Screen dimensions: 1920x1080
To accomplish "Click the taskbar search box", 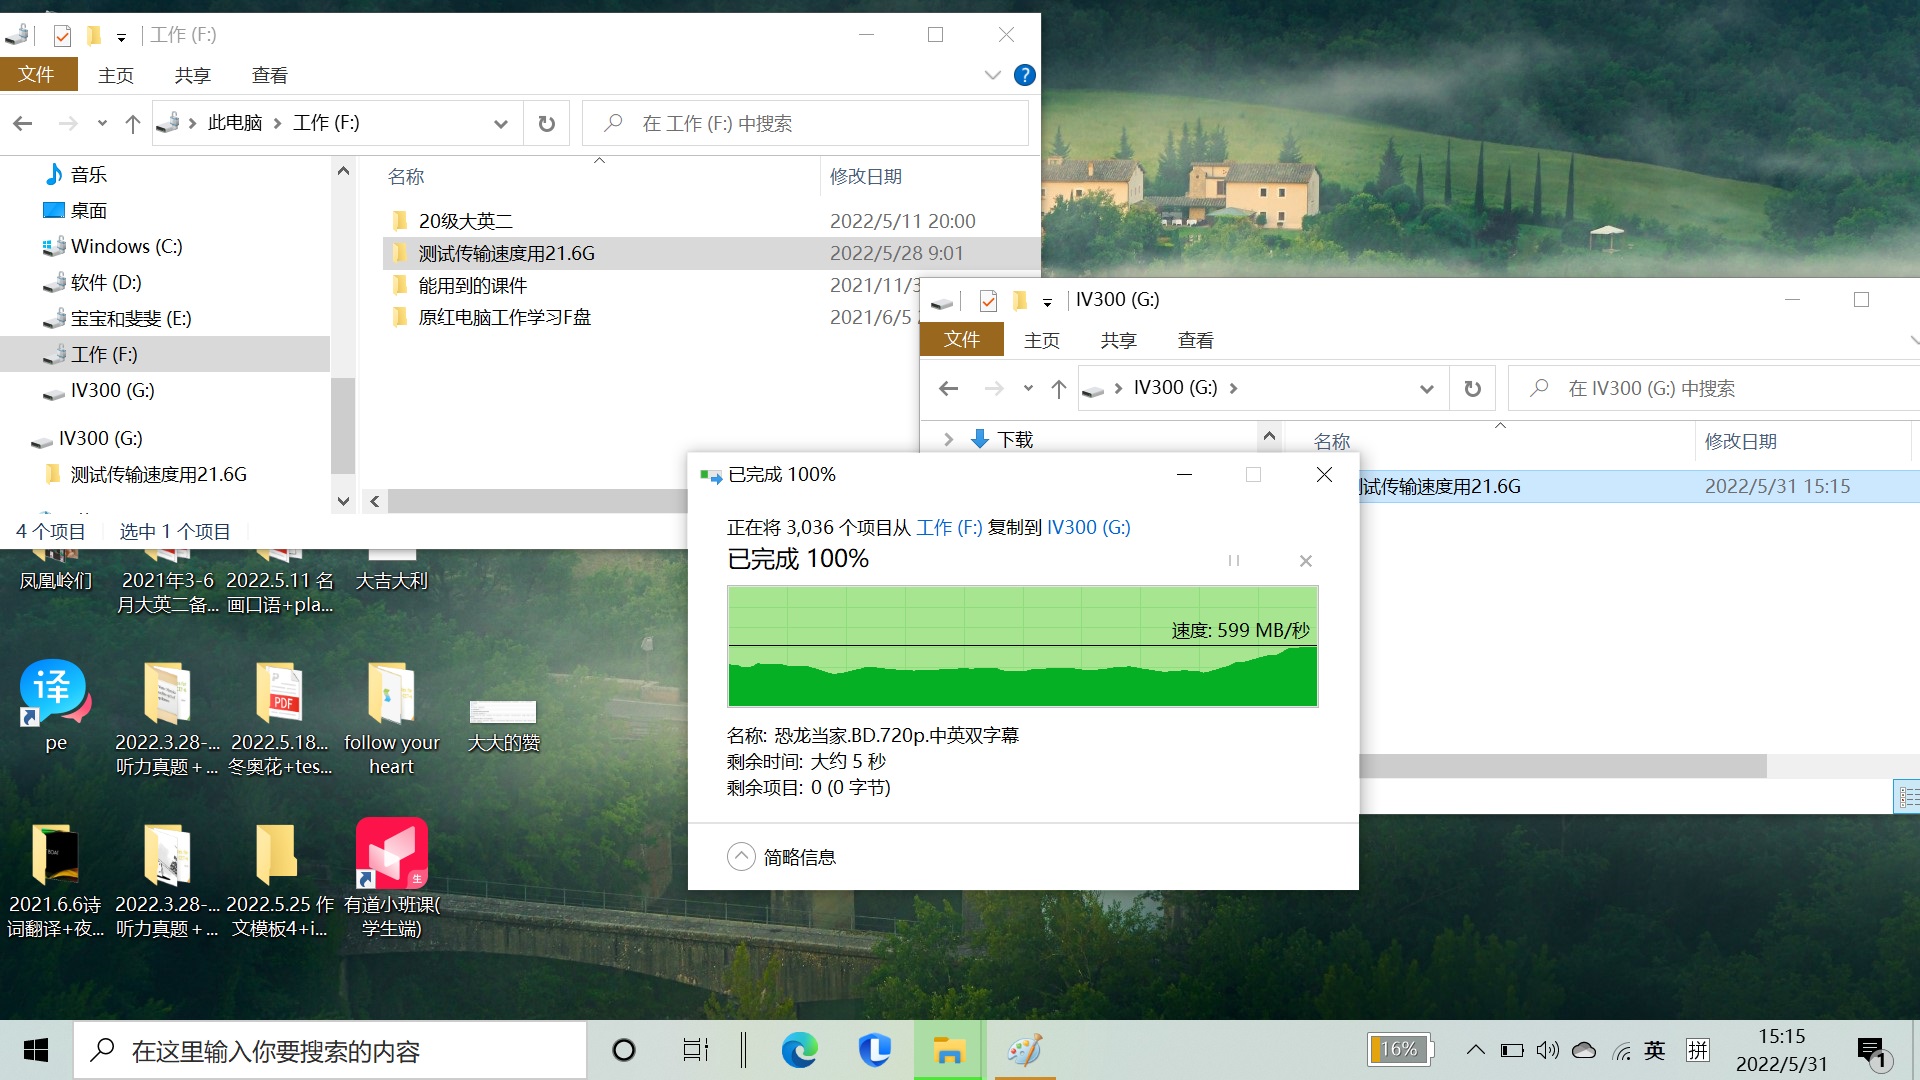I will tap(330, 1051).
